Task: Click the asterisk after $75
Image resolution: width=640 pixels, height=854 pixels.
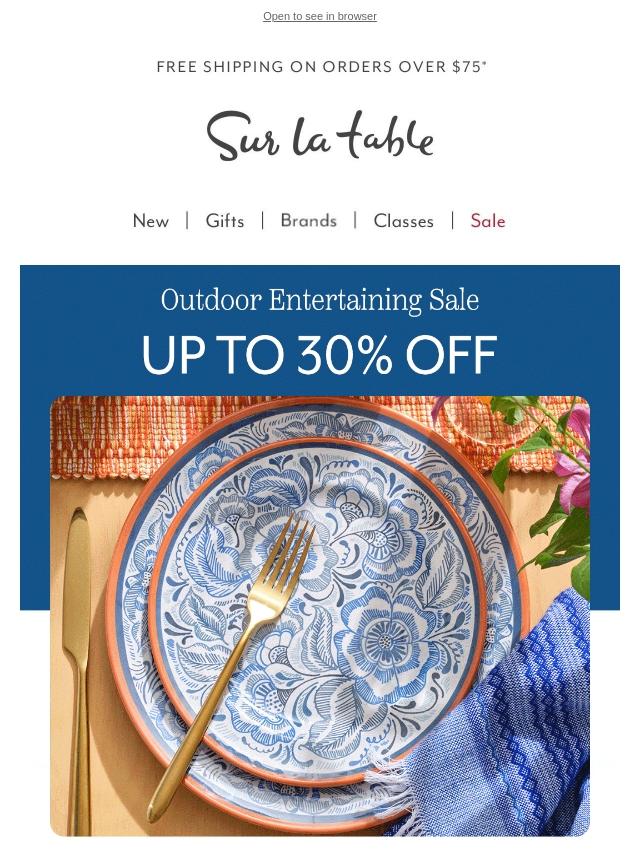Action: 484,63
